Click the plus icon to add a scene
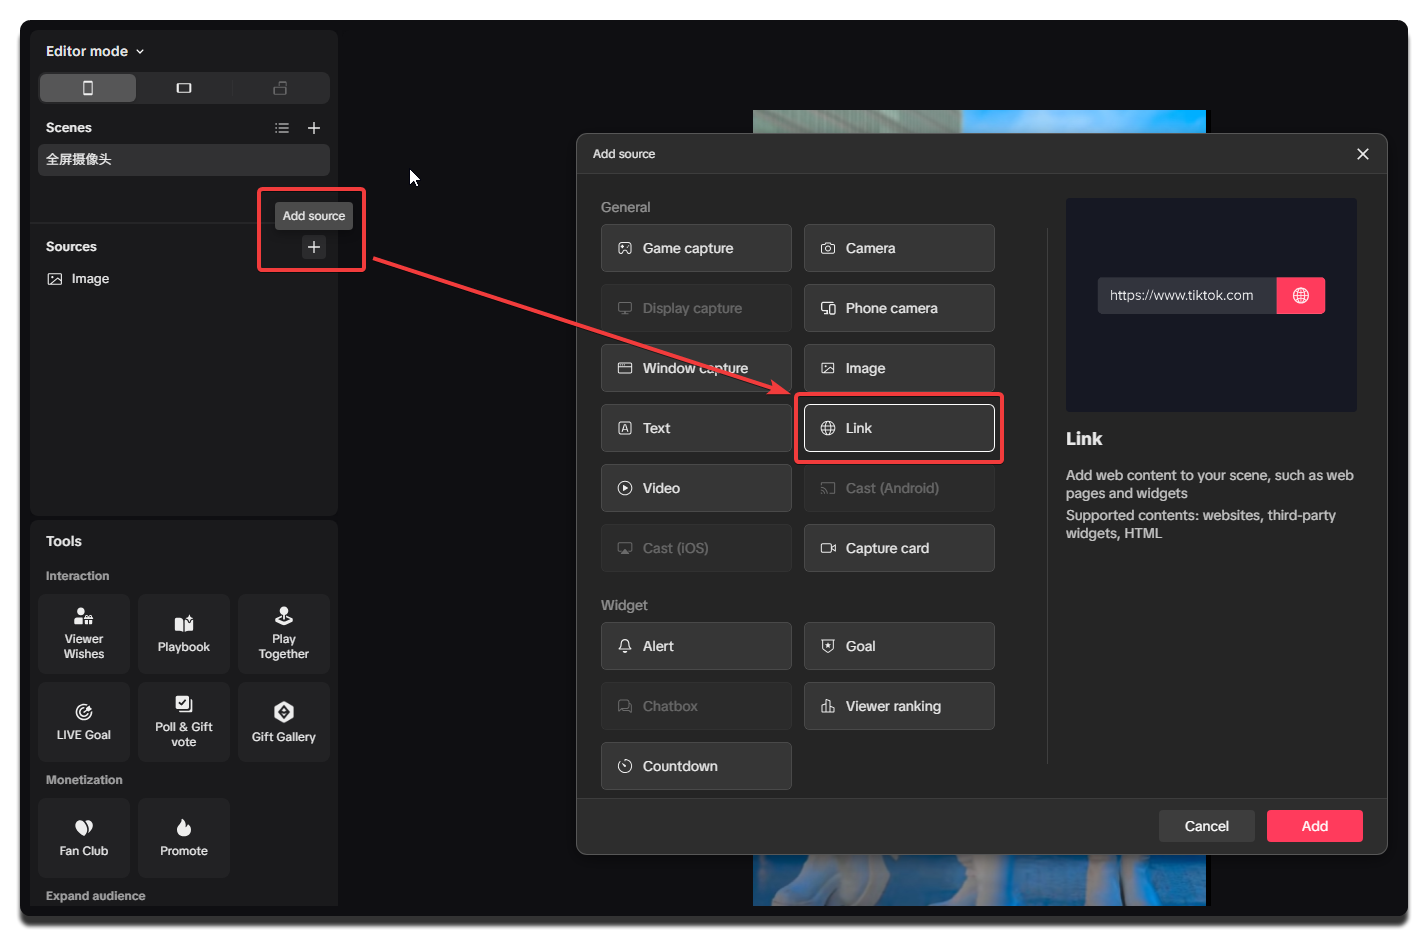Screen dimensions: 1428x936 click(314, 127)
